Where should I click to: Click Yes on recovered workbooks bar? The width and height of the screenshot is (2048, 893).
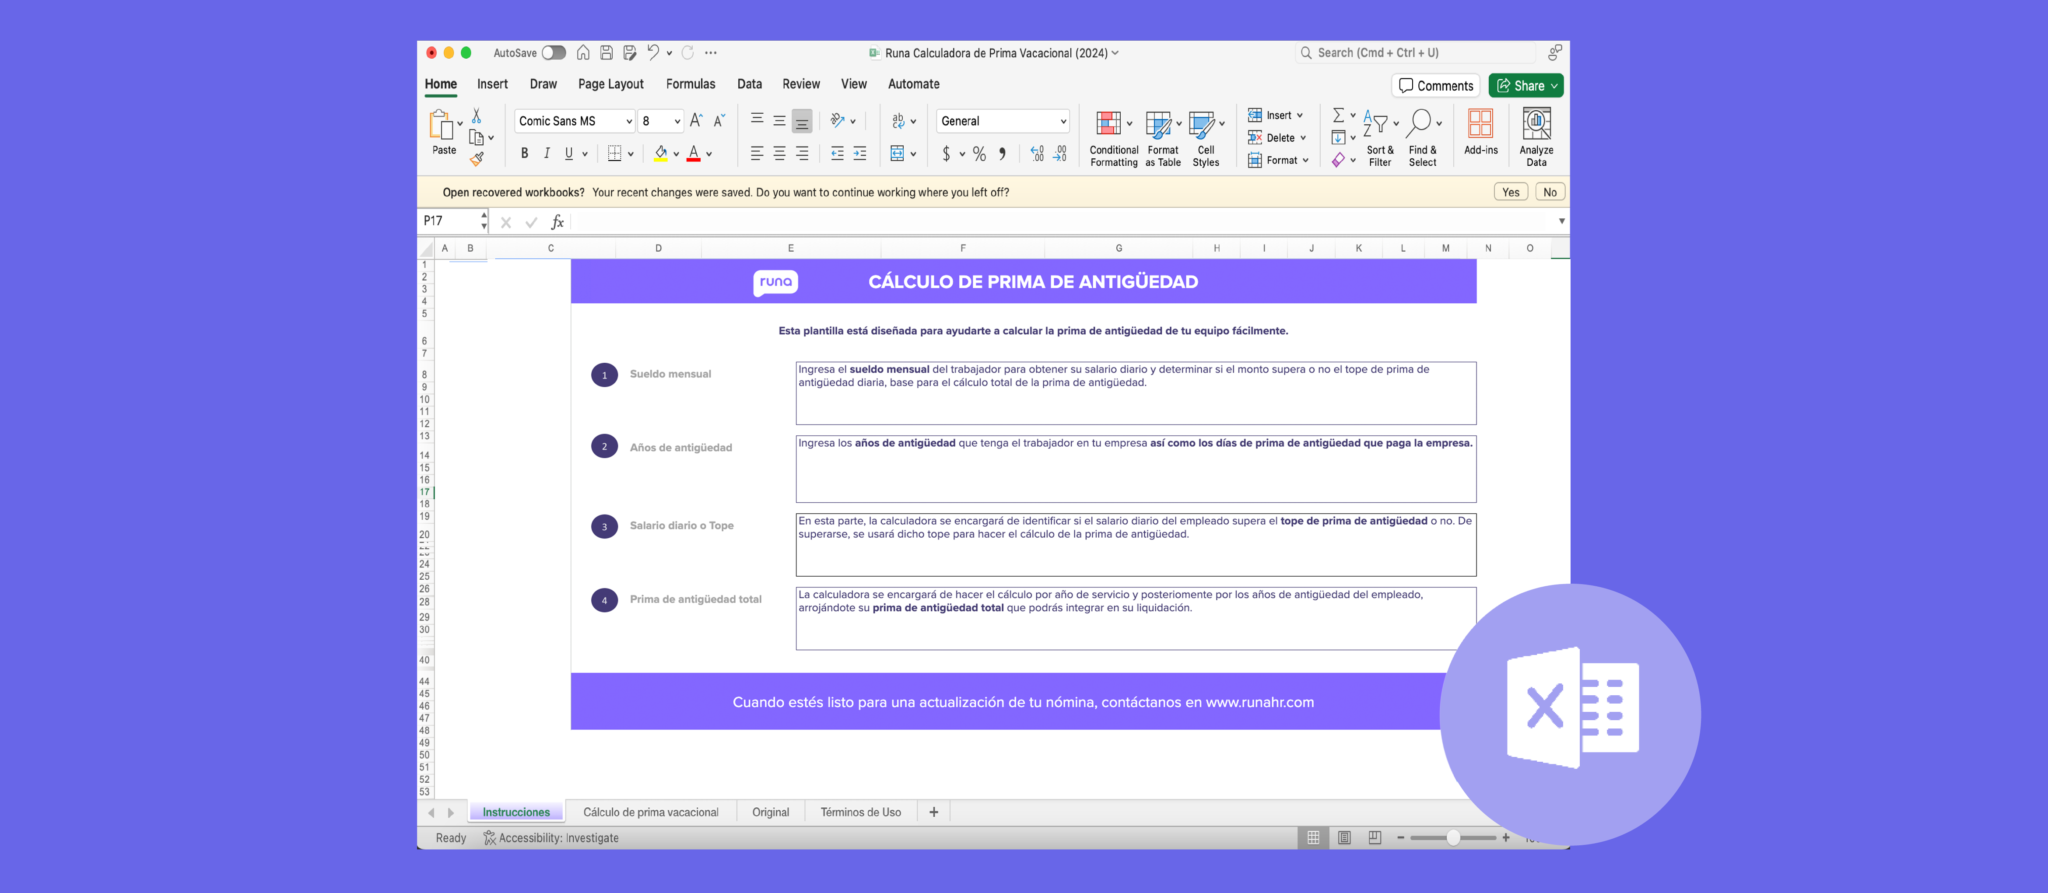1511,192
